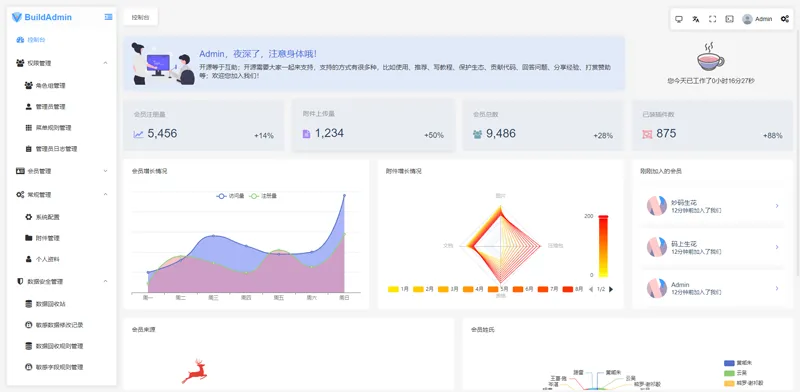Click the 您今天已工作了0小时16分27秒 text
This screenshot has height=392, width=800.
(x=711, y=81)
